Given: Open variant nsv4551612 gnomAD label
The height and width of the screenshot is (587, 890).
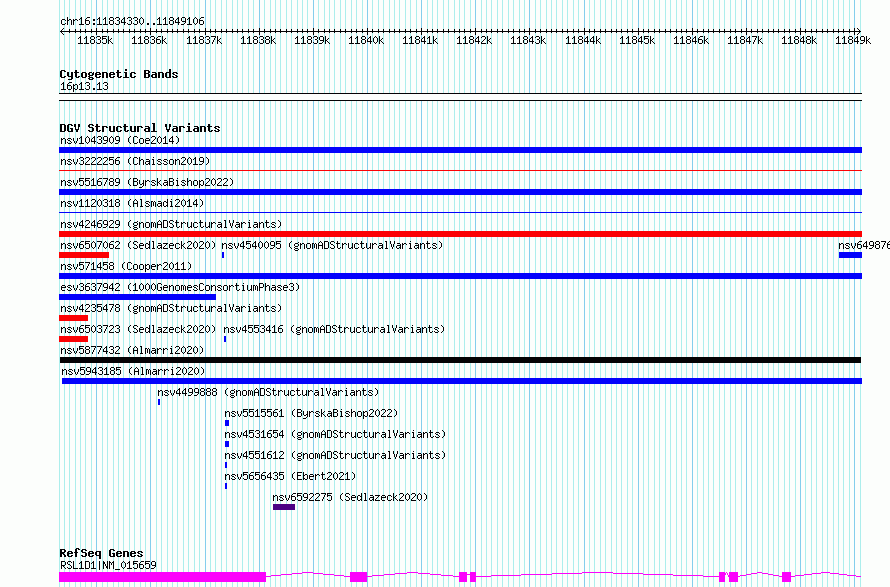Looking at the screenshot, I should point(335,455).
